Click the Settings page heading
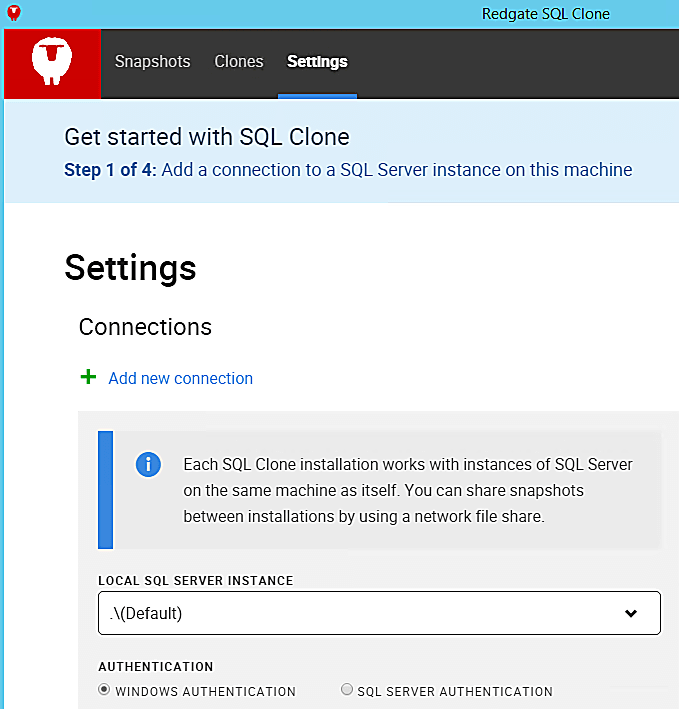The width and height of the screenshot is (679, 709). point(130,268)
